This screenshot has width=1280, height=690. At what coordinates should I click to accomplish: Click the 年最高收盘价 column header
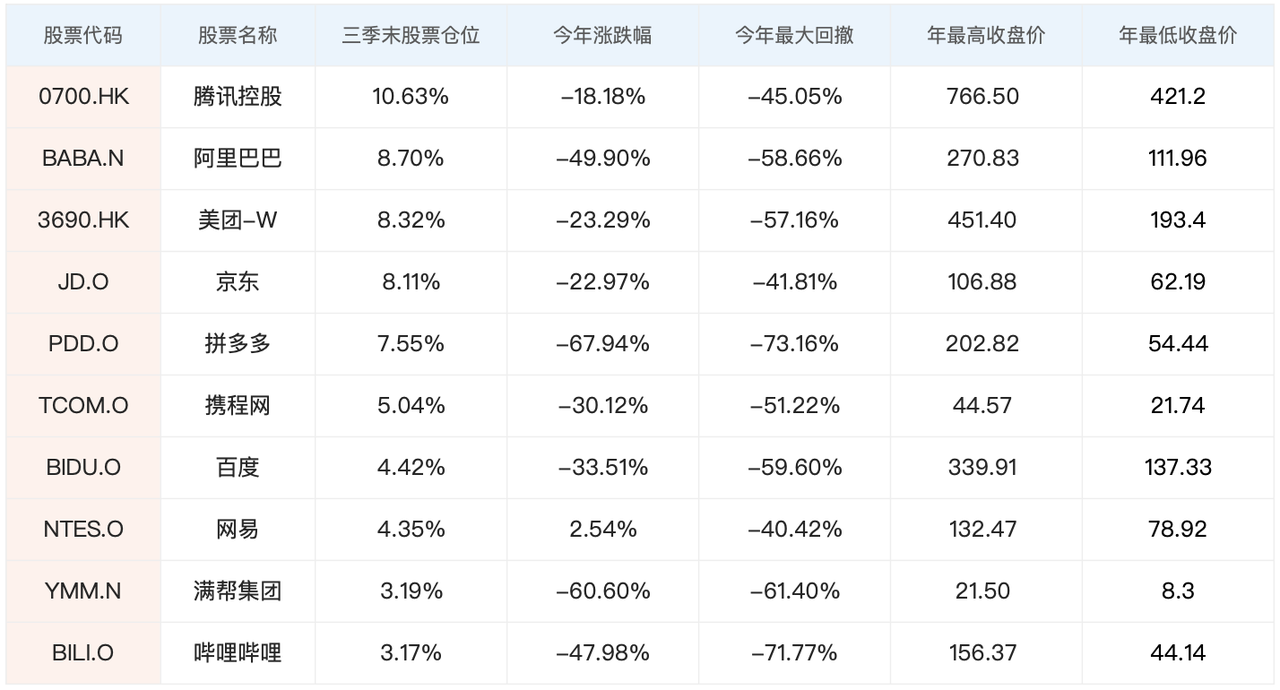point(985,35)
